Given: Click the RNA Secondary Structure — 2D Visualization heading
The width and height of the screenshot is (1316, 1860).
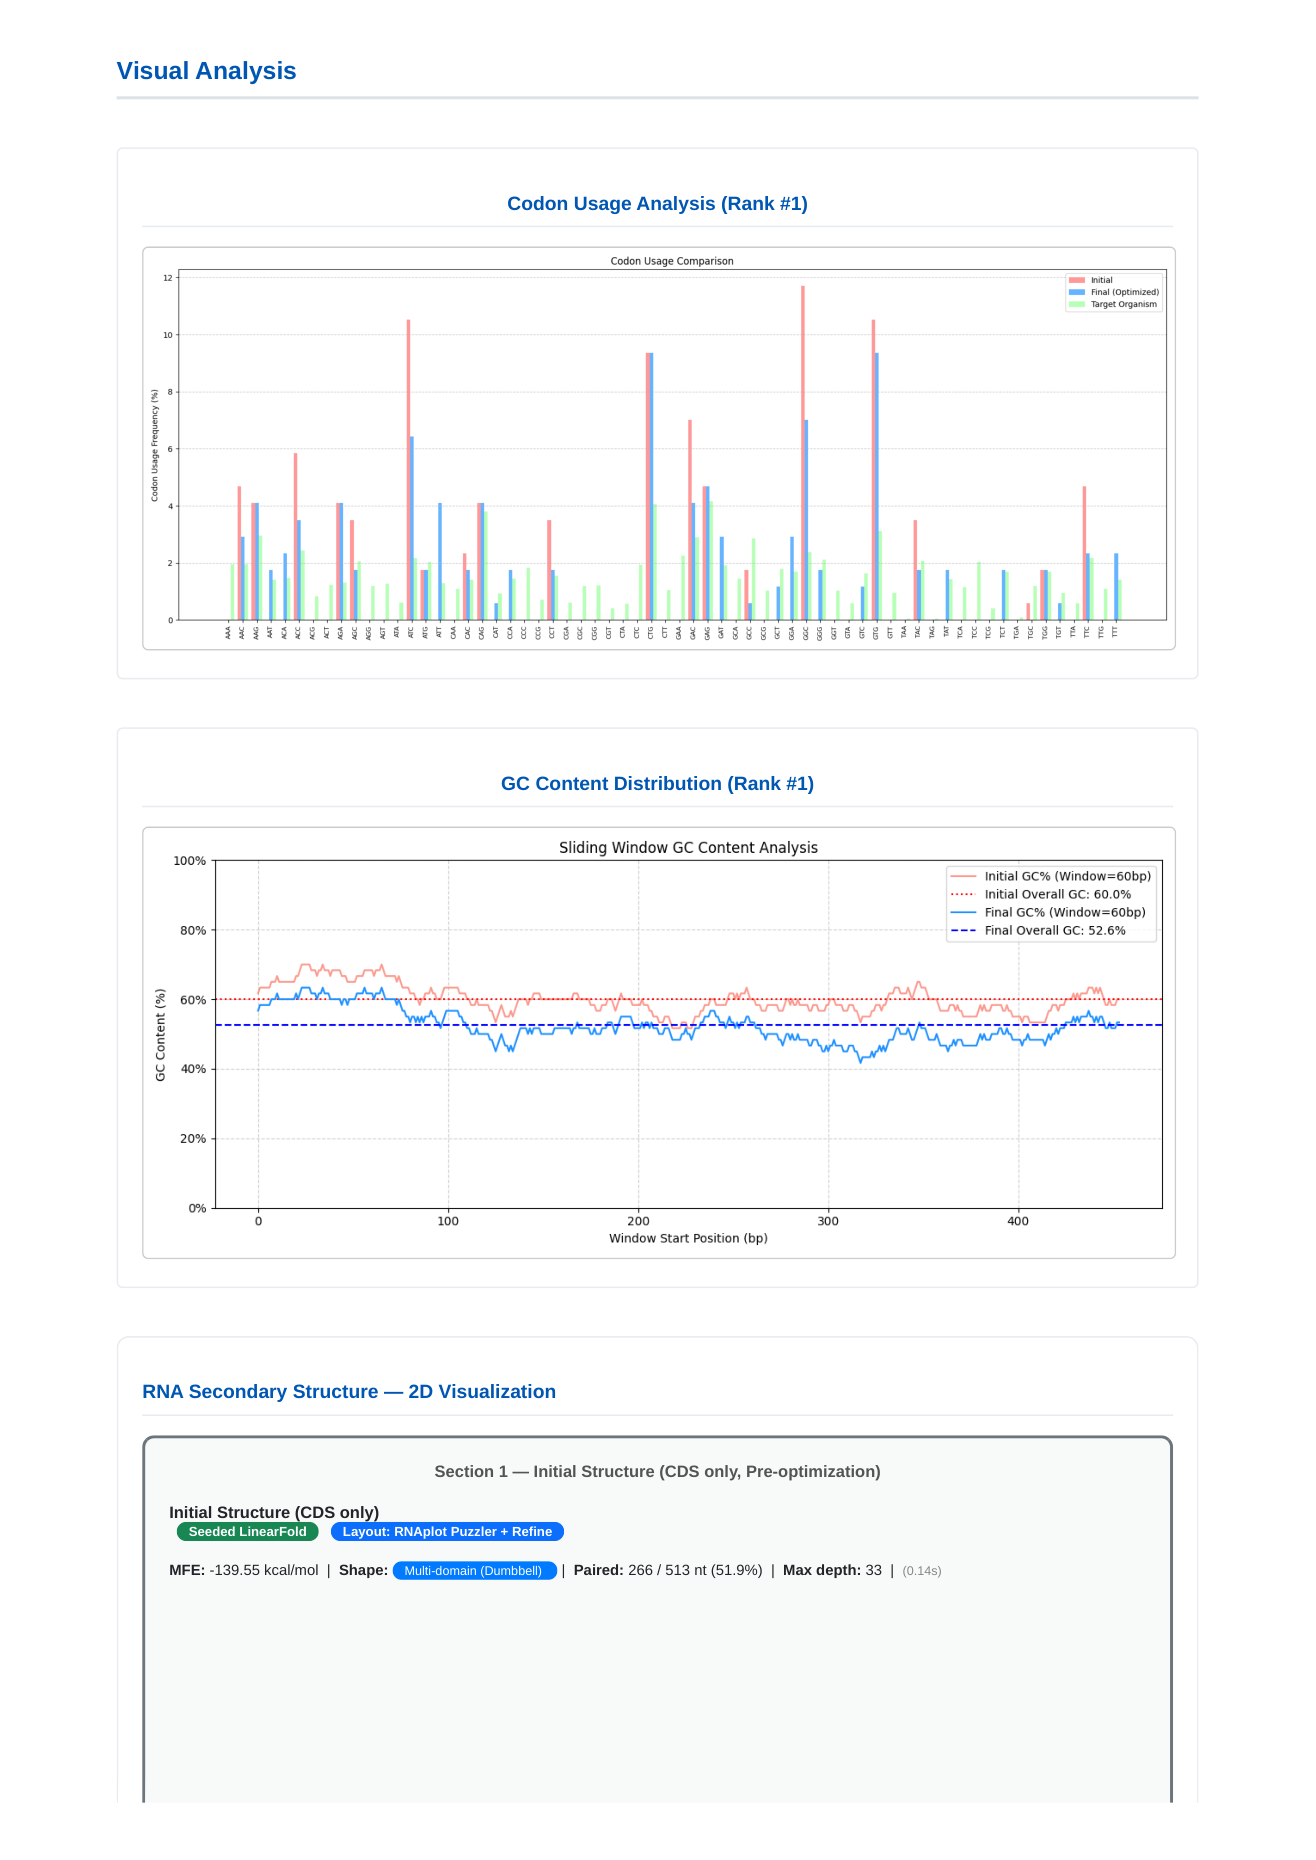Looking at the screenshot, I should point(349,1392).
